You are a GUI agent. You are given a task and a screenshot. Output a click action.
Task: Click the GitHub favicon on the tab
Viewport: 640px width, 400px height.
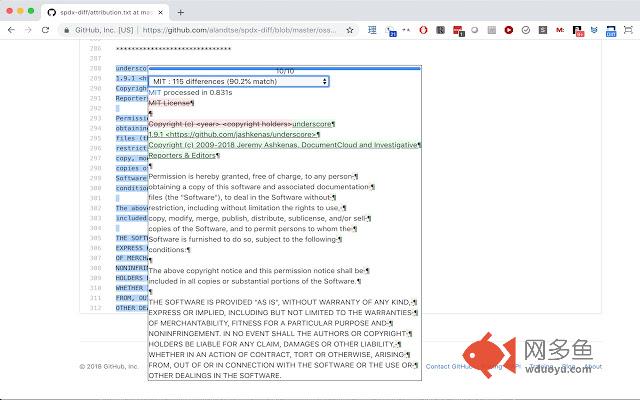tap(51, 12)
